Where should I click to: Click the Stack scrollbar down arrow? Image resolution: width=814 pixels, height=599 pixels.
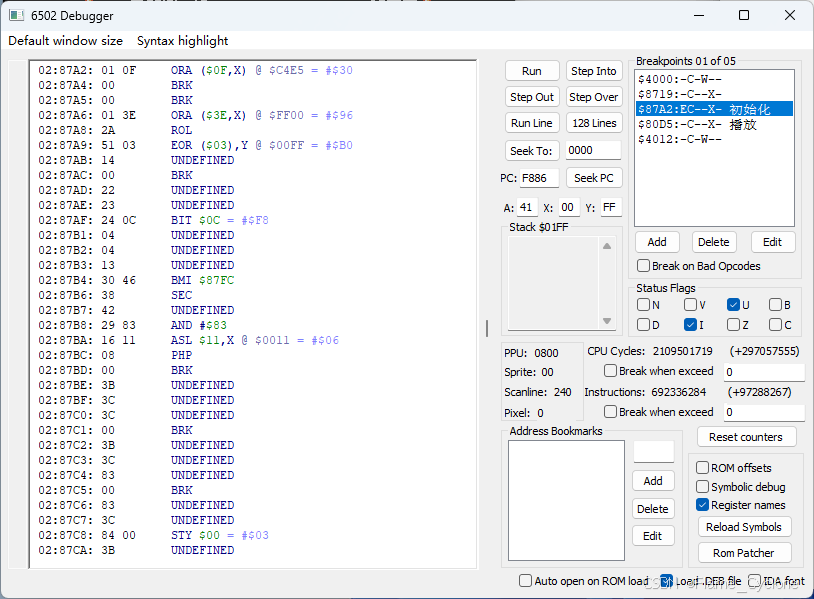(x=607, y=321)
